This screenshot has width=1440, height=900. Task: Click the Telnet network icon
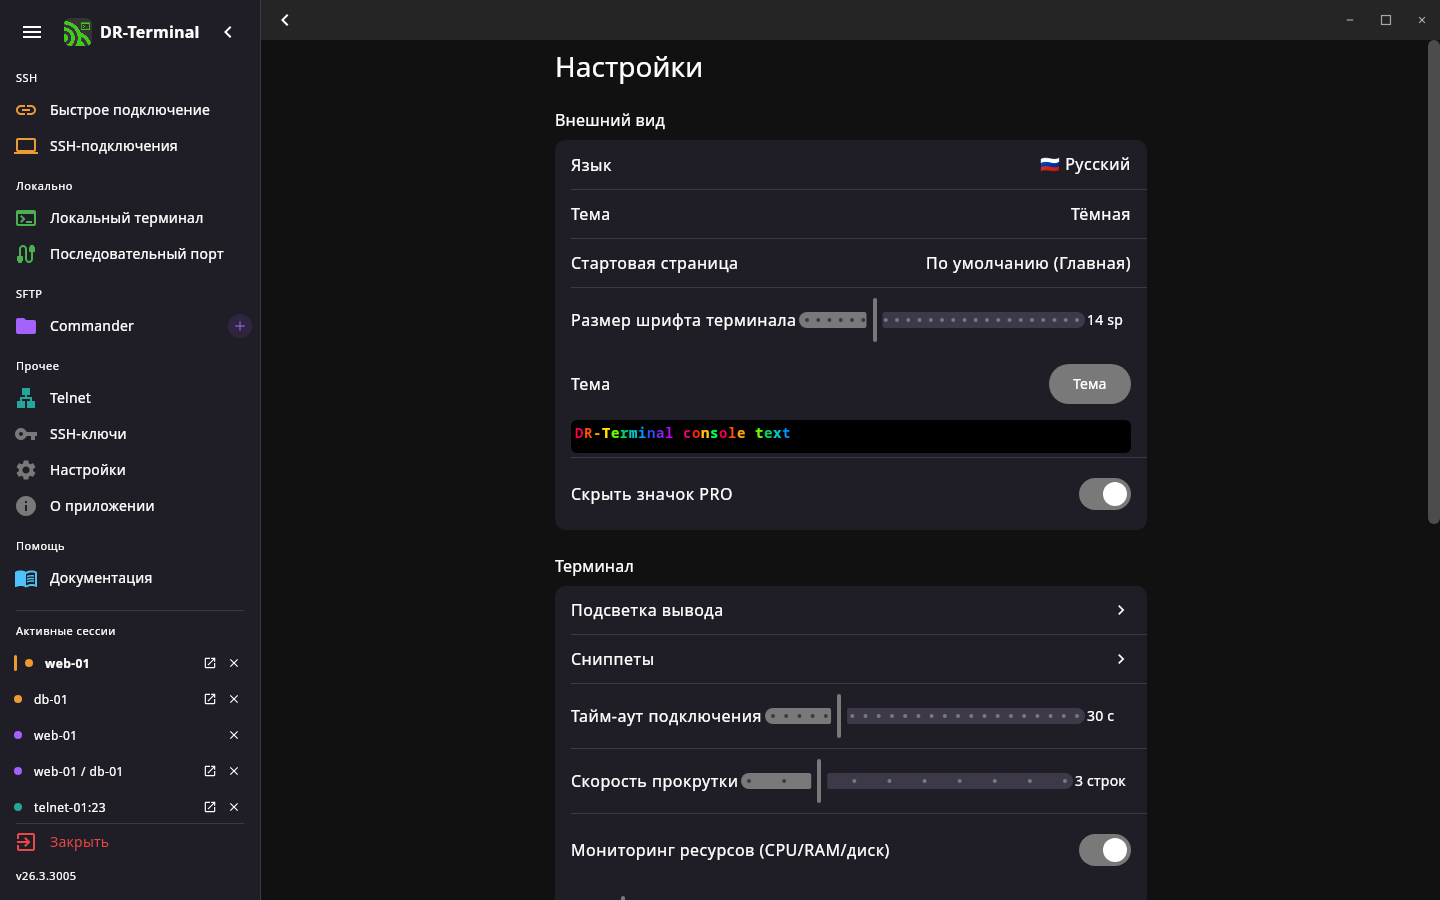26,398
